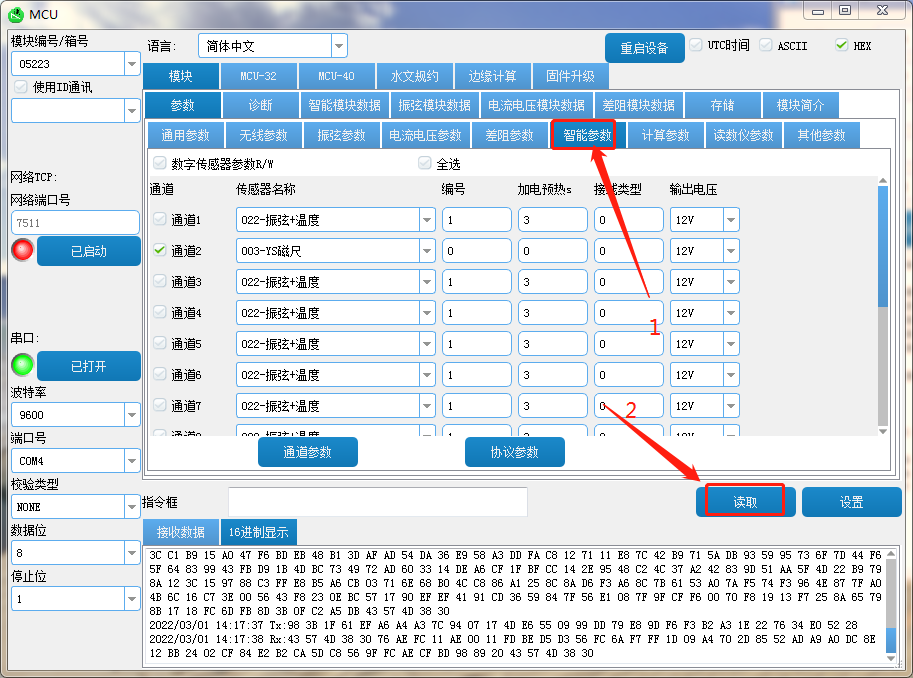The image size is (913, 678).
Task: Expand the 波特率 baud rate dropdown
Action: click(132, 415)
